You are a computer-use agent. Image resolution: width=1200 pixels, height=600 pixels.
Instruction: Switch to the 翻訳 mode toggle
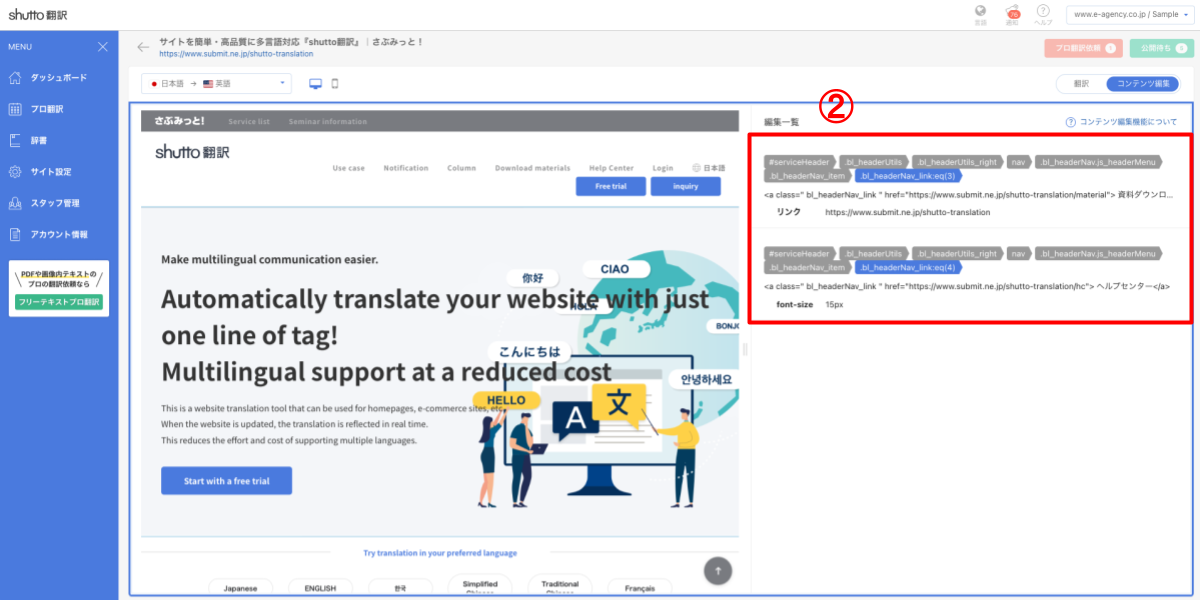click(x=1081, y=84)
